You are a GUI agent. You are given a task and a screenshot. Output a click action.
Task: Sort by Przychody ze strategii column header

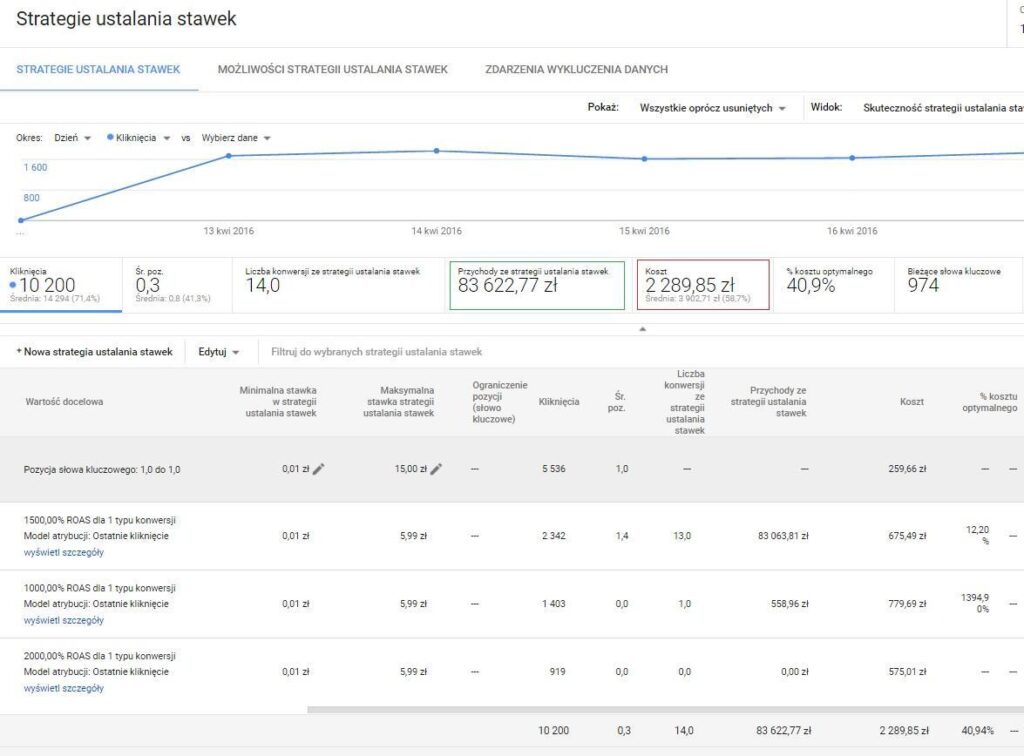pyautogui.click(x=769, y=402)
